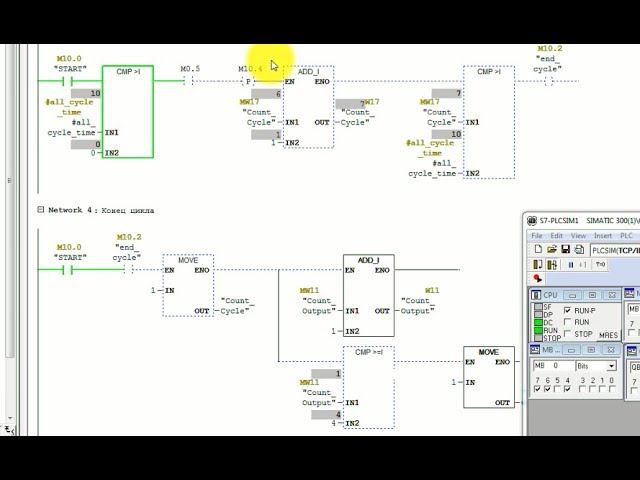Toggle bit 1 checkbox in MB 0
This screenshot has width=640, height=480.
602,389
